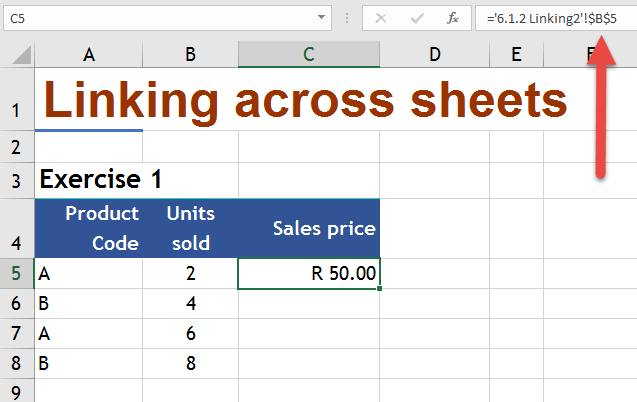Expand the Name Box dropdown arrow
Viewport: 637px width, 402px height.
321,18
